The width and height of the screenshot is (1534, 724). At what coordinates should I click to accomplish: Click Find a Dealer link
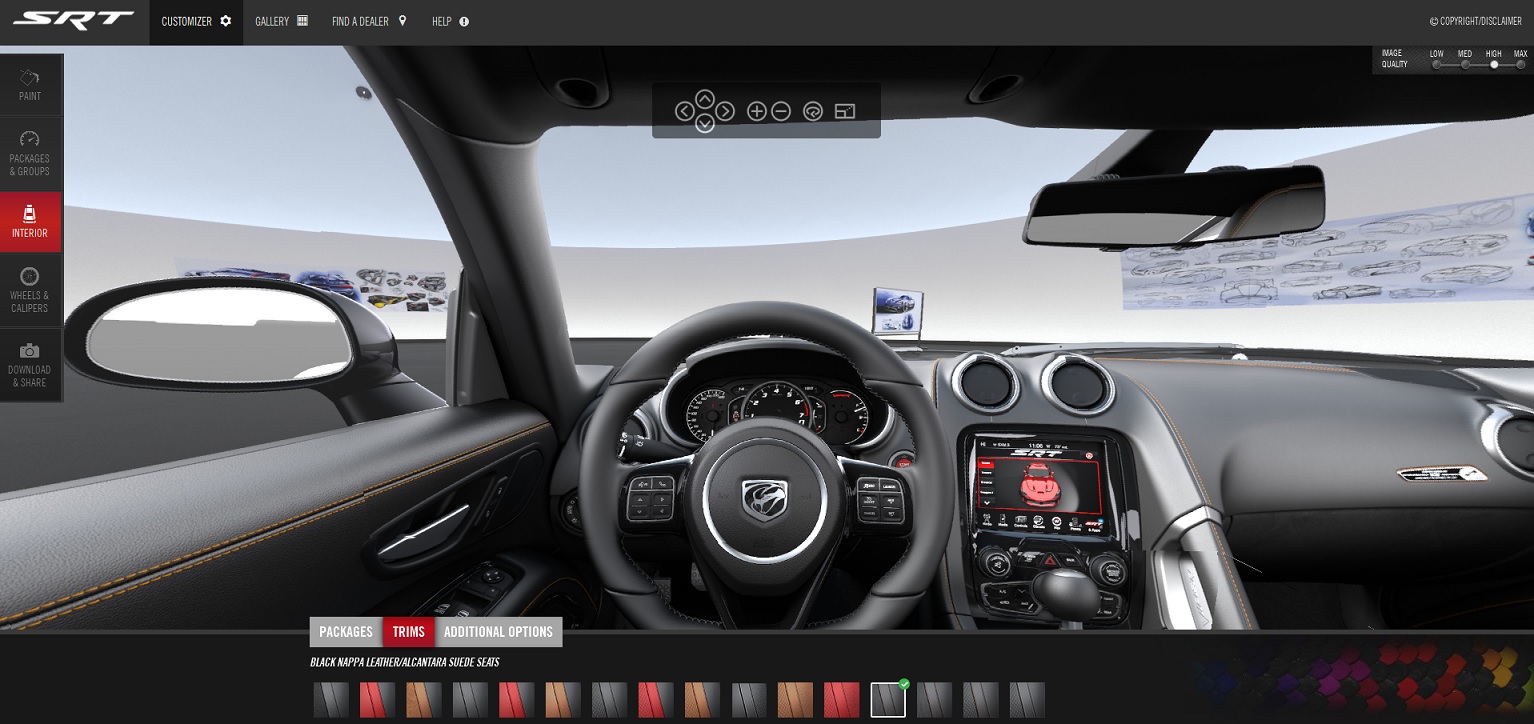click(x=369, y=21)
